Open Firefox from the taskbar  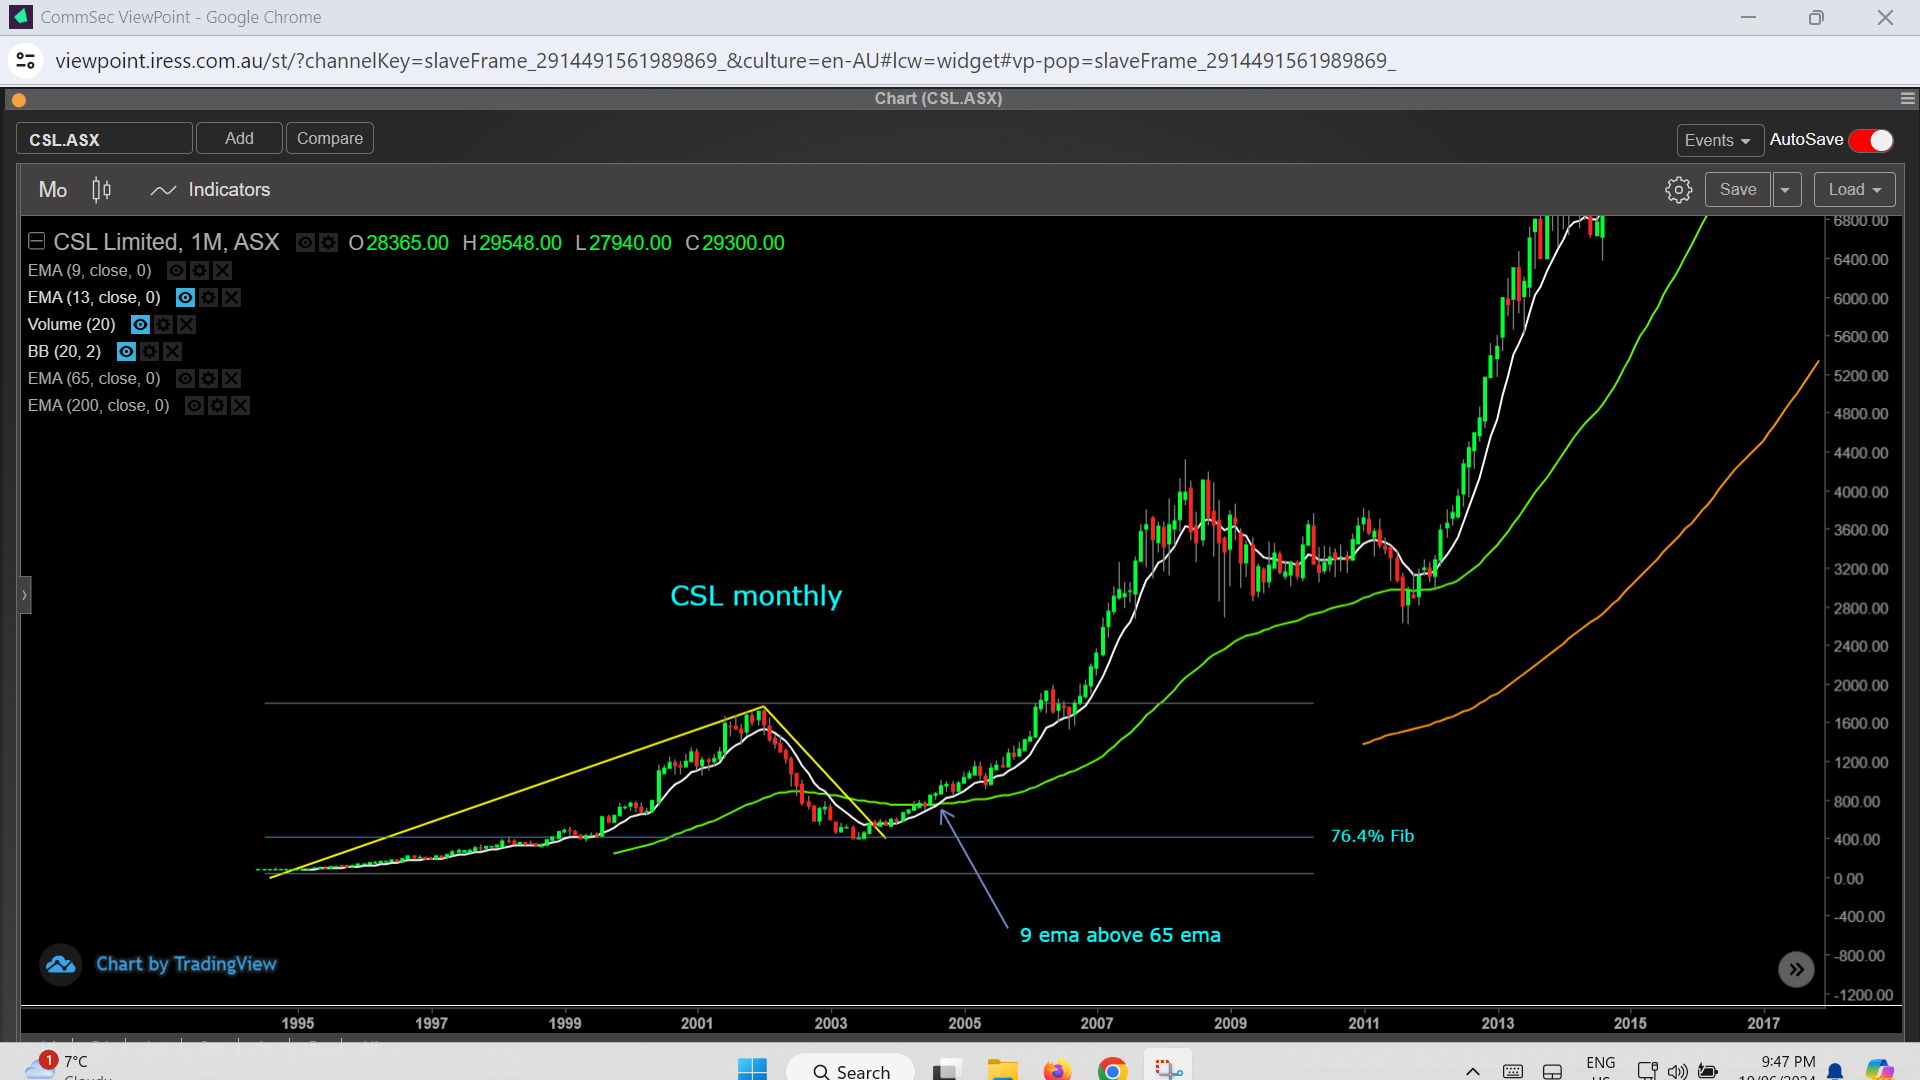pos(1057,1070)
